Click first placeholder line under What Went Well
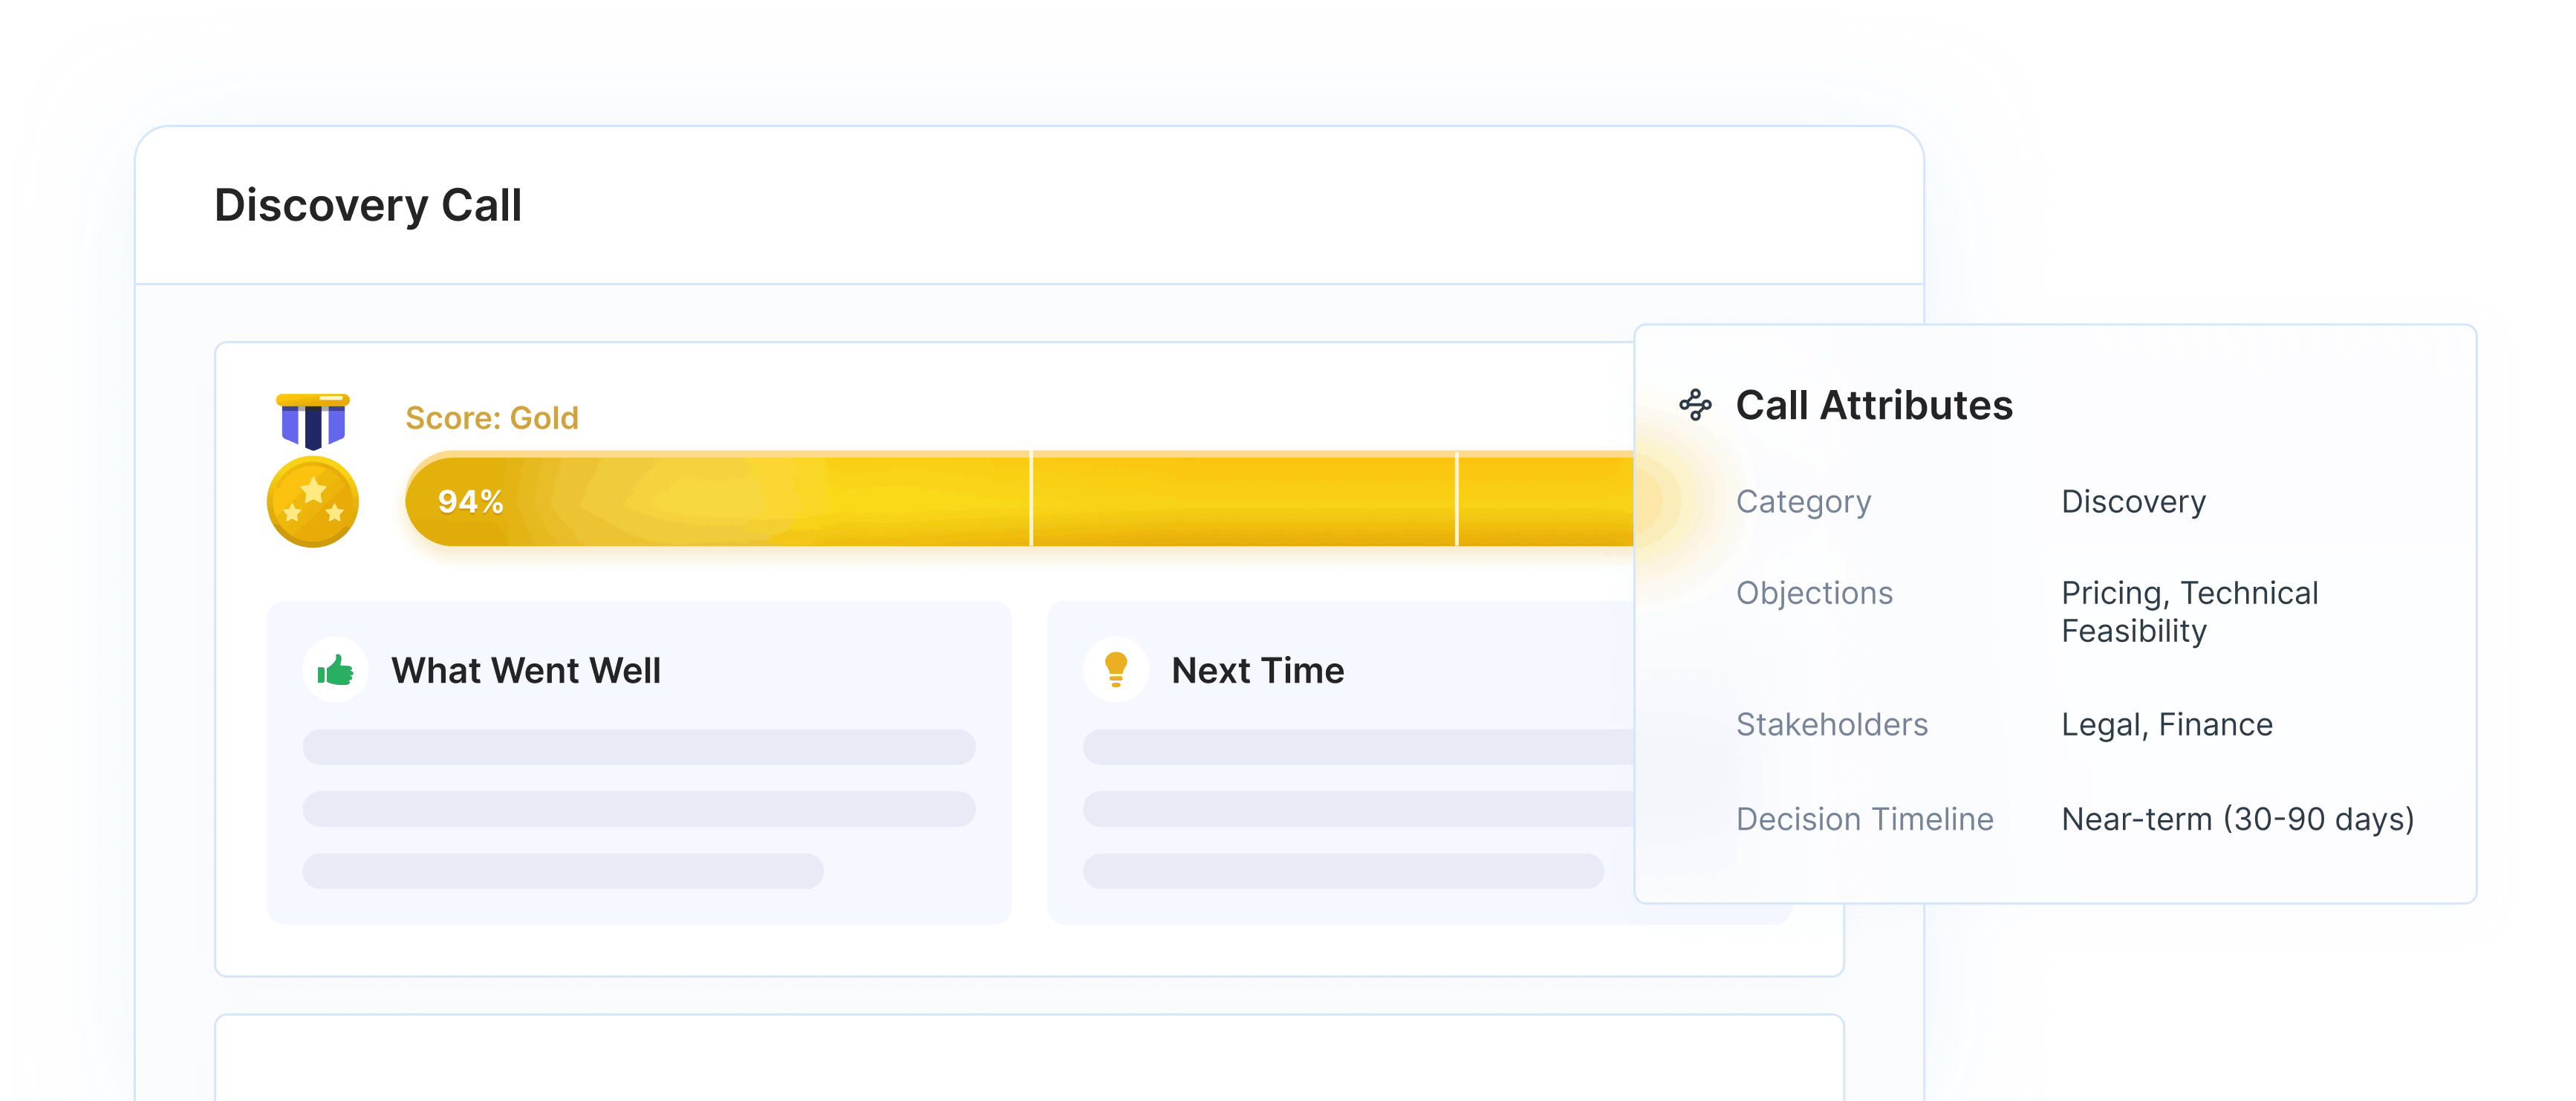 click(x=638, y=747)
